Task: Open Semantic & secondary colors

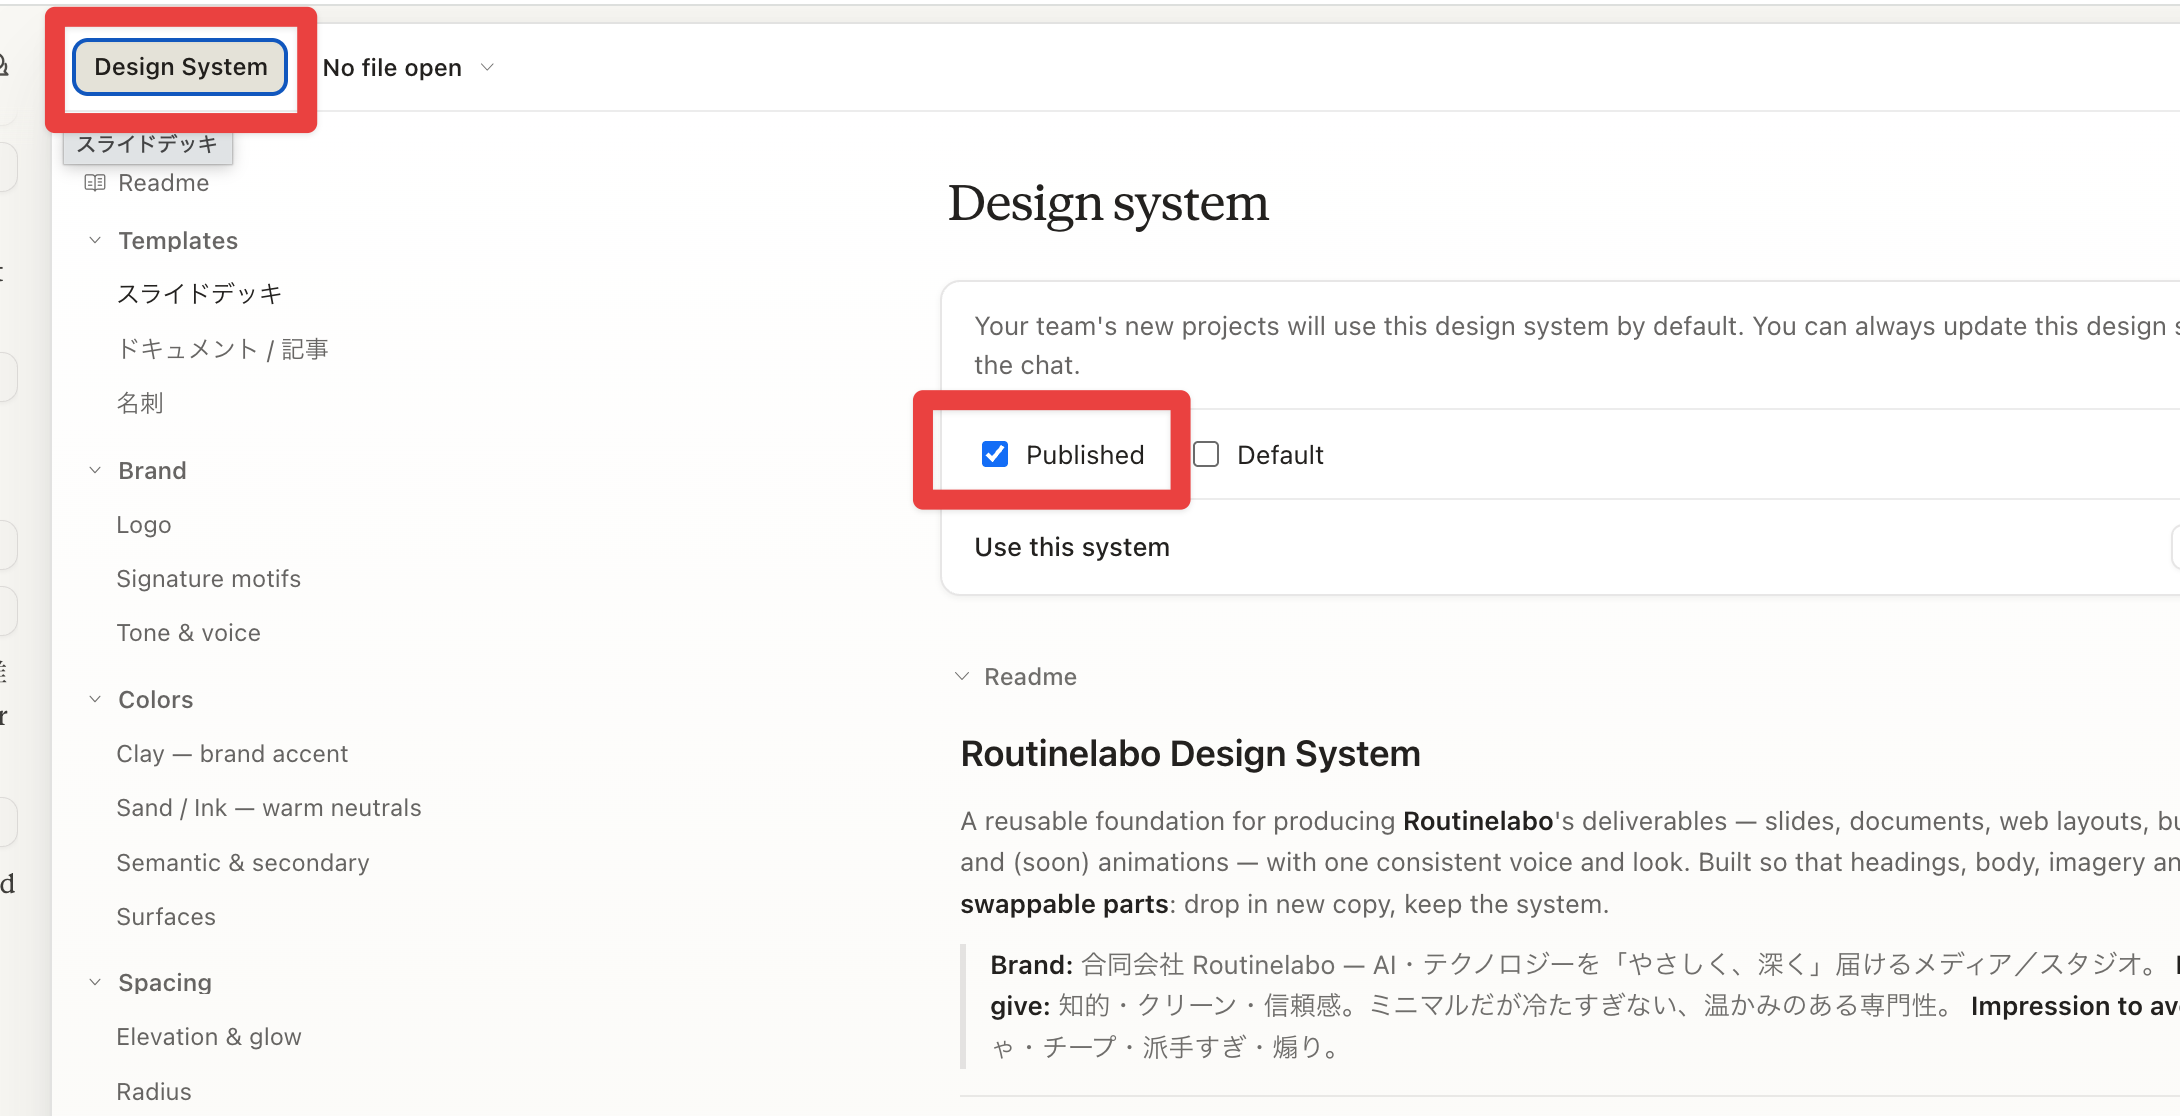Action: coord(242,863)
